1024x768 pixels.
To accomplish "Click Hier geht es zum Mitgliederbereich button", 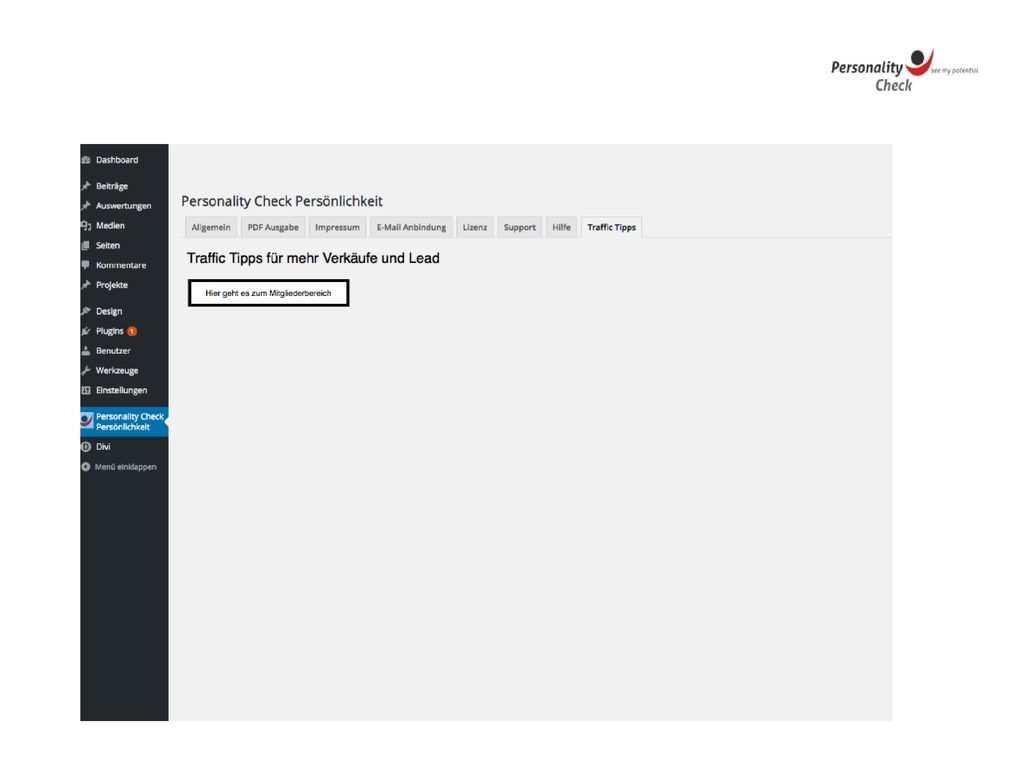I will (x=268, y=293).
